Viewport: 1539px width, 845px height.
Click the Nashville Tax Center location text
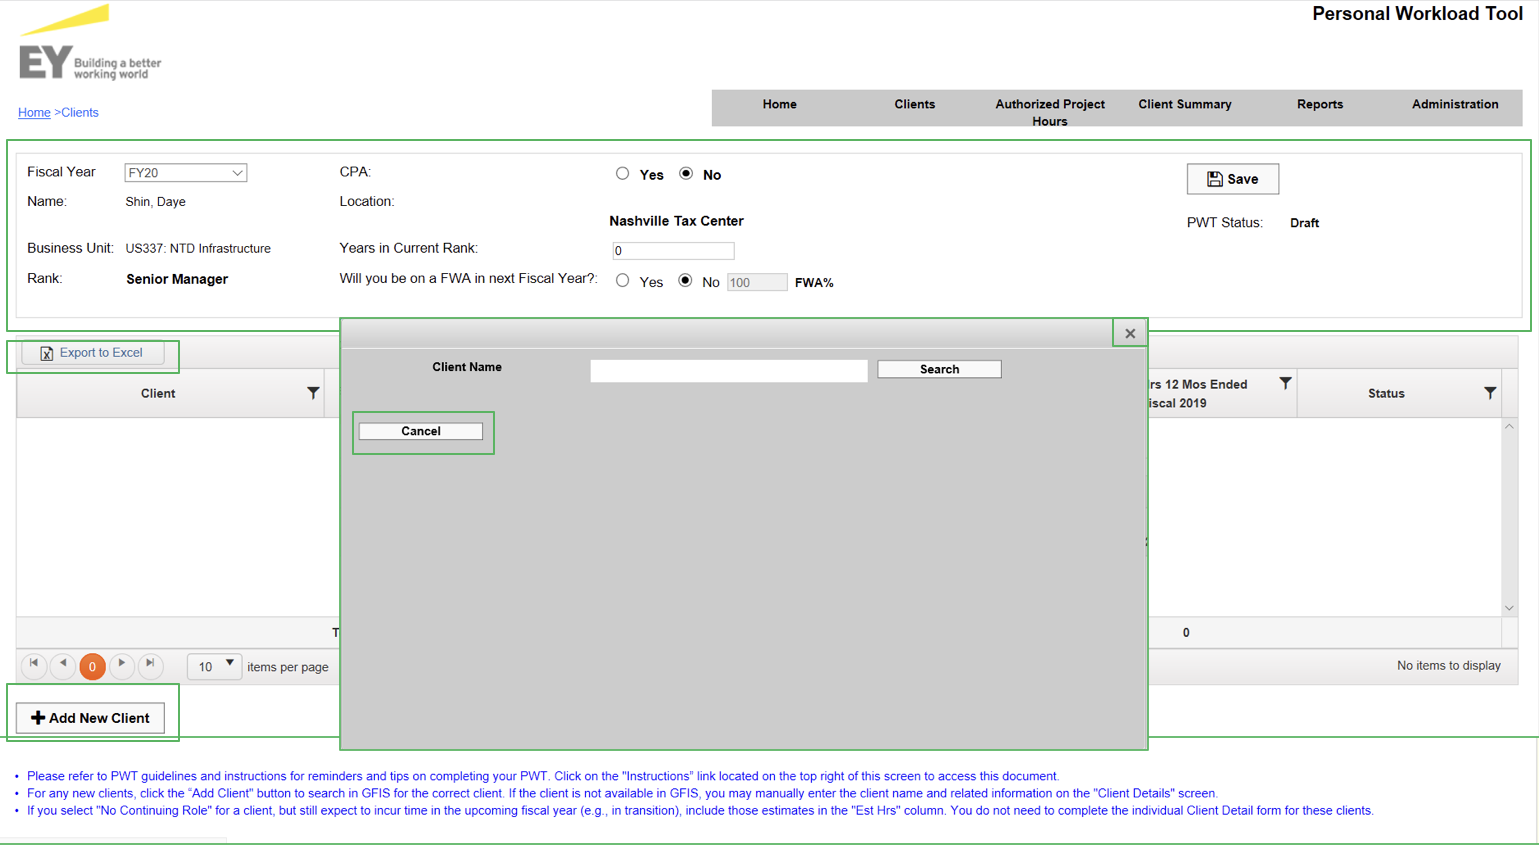pyautogui.click(x=676, y=221)
